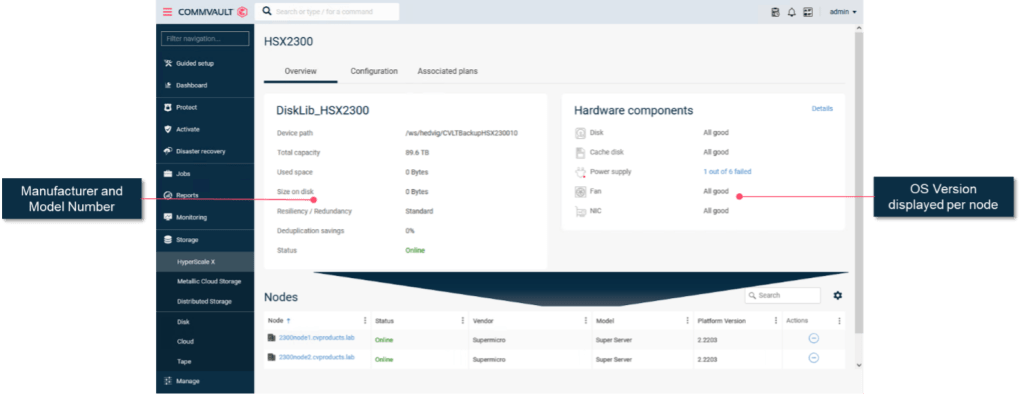Click the Disk hardware component icon

tap(580, 133)
